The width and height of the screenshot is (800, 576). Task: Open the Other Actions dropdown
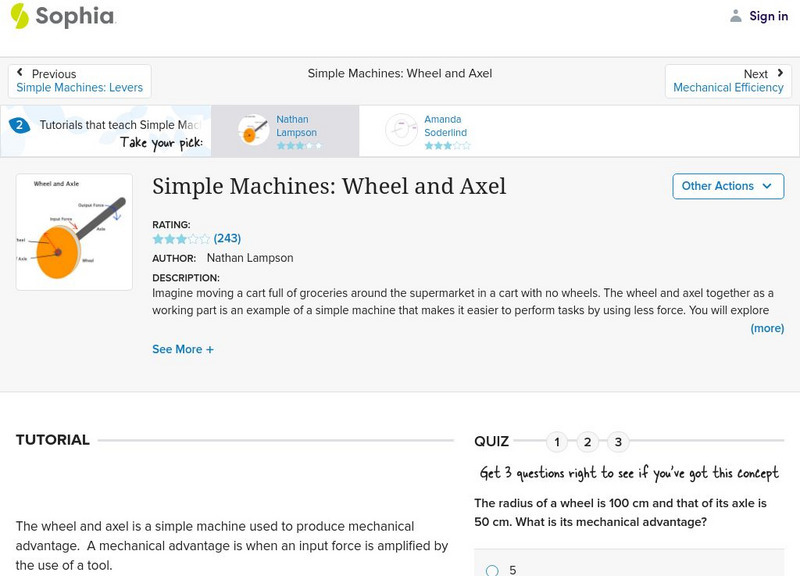click(x=727, y=186)
